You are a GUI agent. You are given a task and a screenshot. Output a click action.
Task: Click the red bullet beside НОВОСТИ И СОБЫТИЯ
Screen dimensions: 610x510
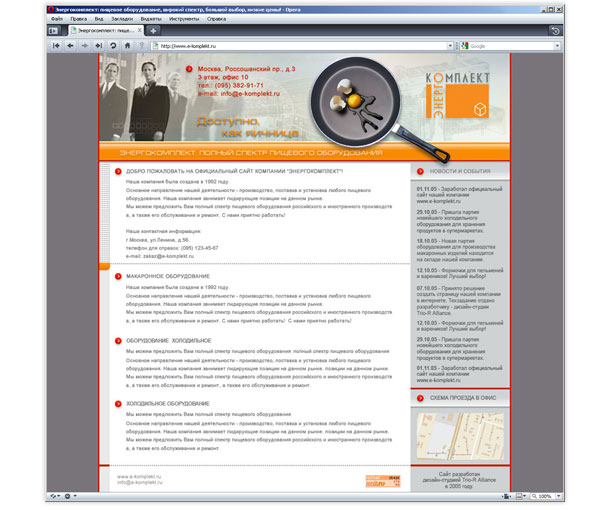point(420,171)
